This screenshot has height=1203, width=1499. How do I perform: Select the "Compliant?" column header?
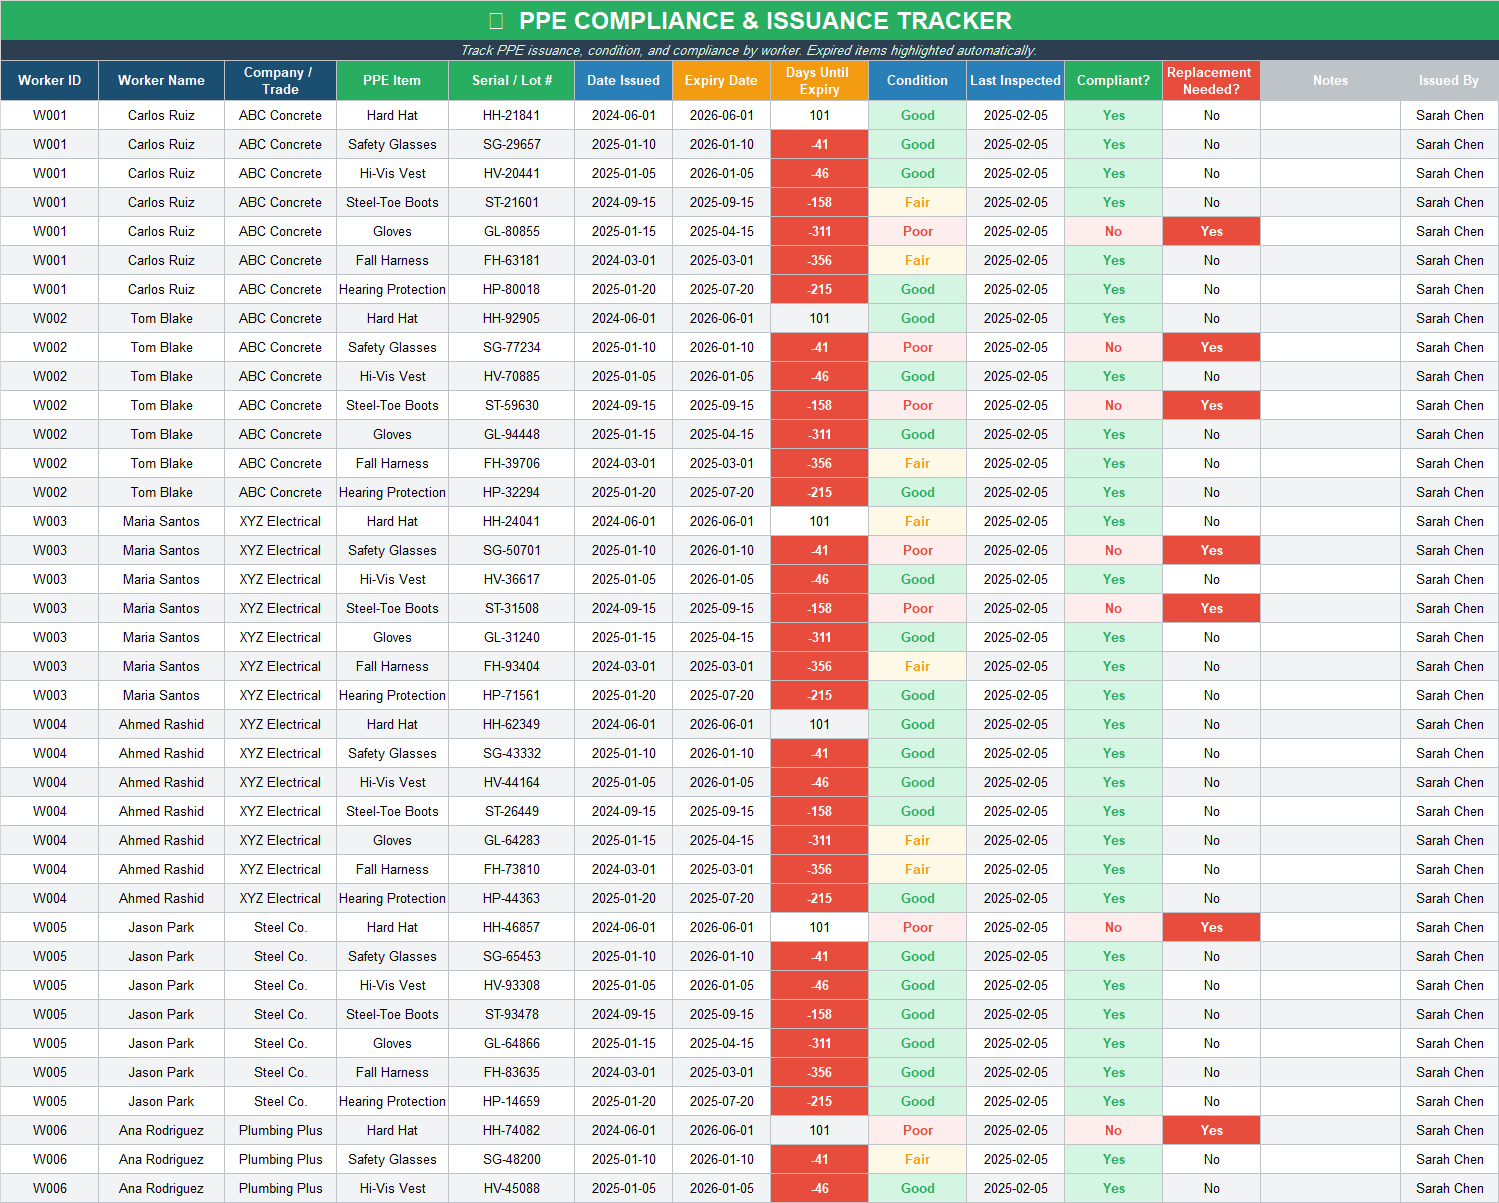click(1113, 81)
